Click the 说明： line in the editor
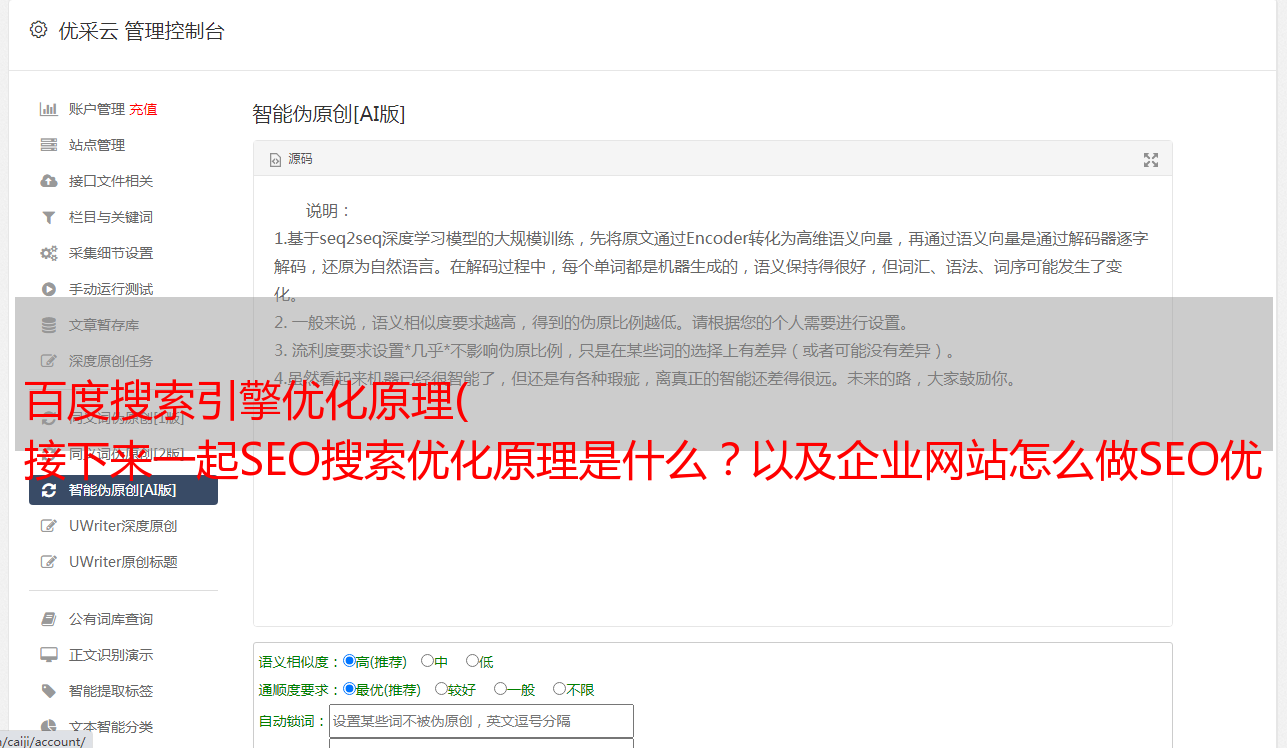This screenshot has height=748, width=1287. click(329, 211)
